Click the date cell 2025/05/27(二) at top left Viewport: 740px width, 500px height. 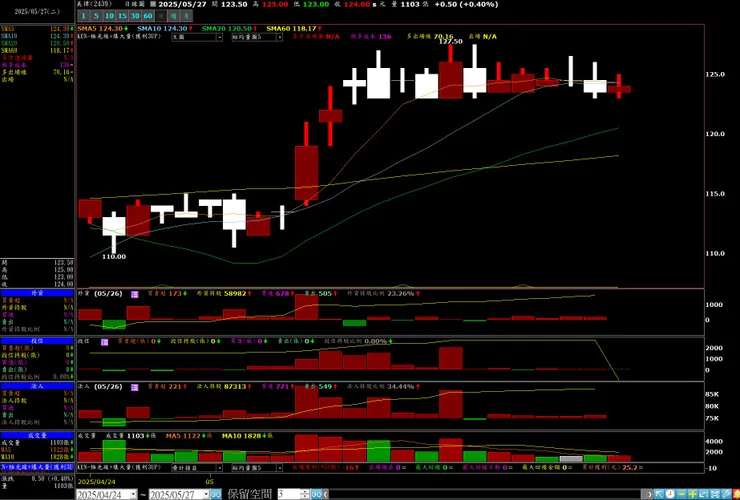pyautogui.click(x=37, y=11)
